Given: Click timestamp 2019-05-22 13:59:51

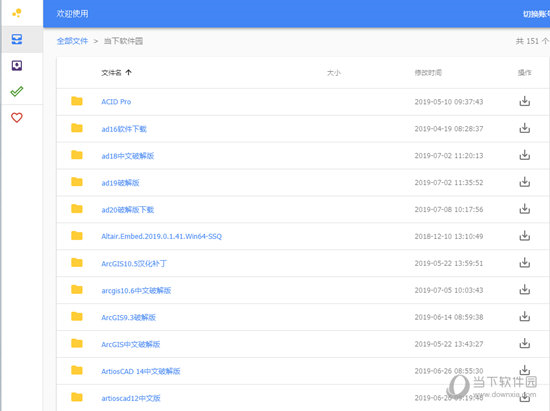Looking at the screenshot, I should pyautogui.click(x=449, y=263).
